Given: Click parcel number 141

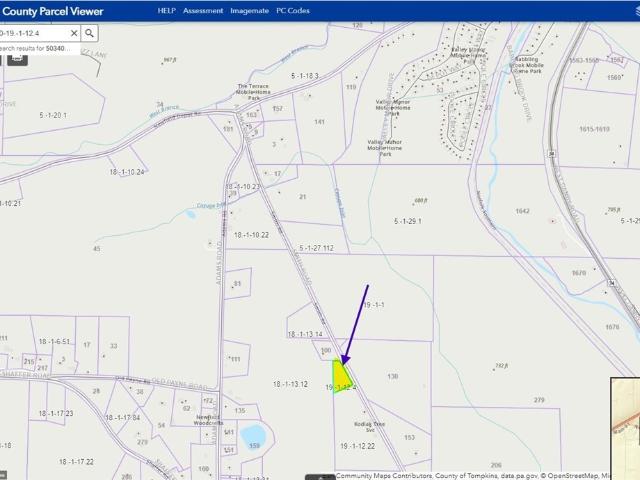Looking at the screenshot, I should point(319,122).
